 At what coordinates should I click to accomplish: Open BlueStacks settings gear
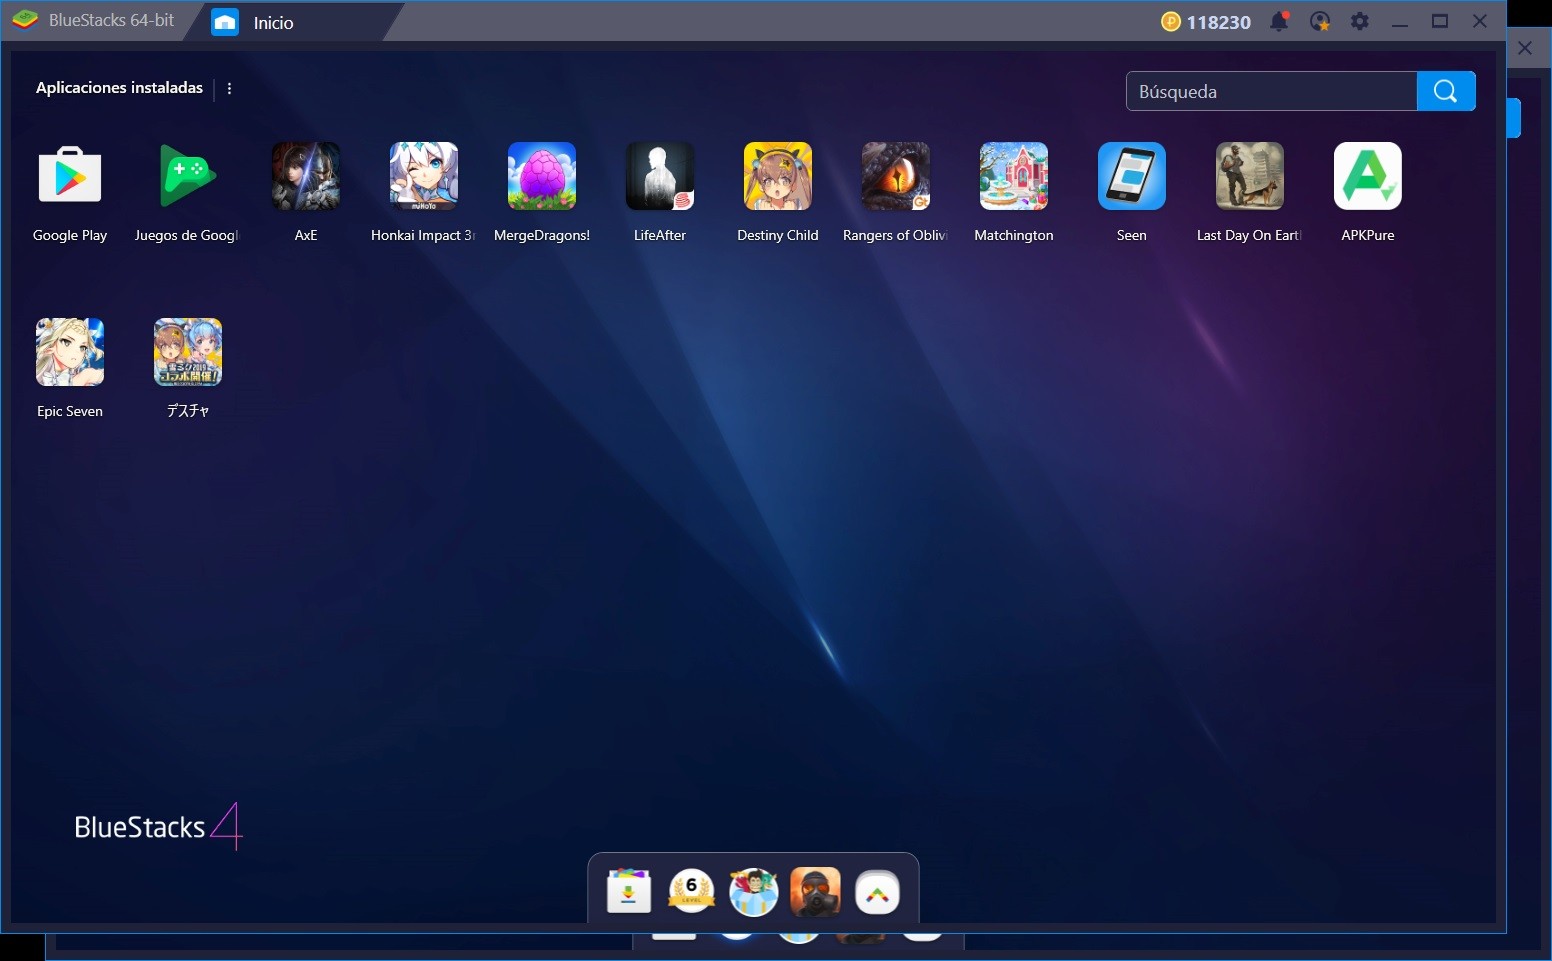pyautogui.click(x=1360, y=21)
